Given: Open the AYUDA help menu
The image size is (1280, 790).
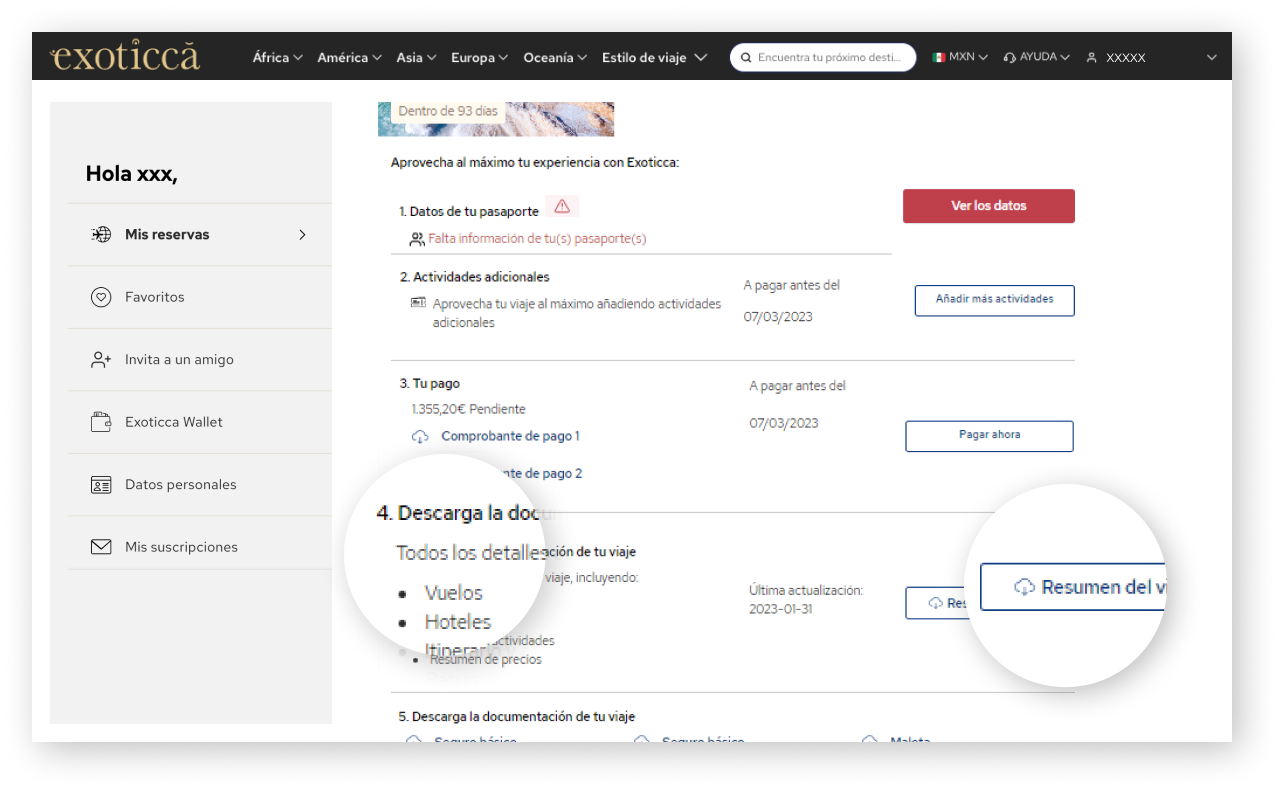Looking at the screenshot, I should coord(1036,57).
